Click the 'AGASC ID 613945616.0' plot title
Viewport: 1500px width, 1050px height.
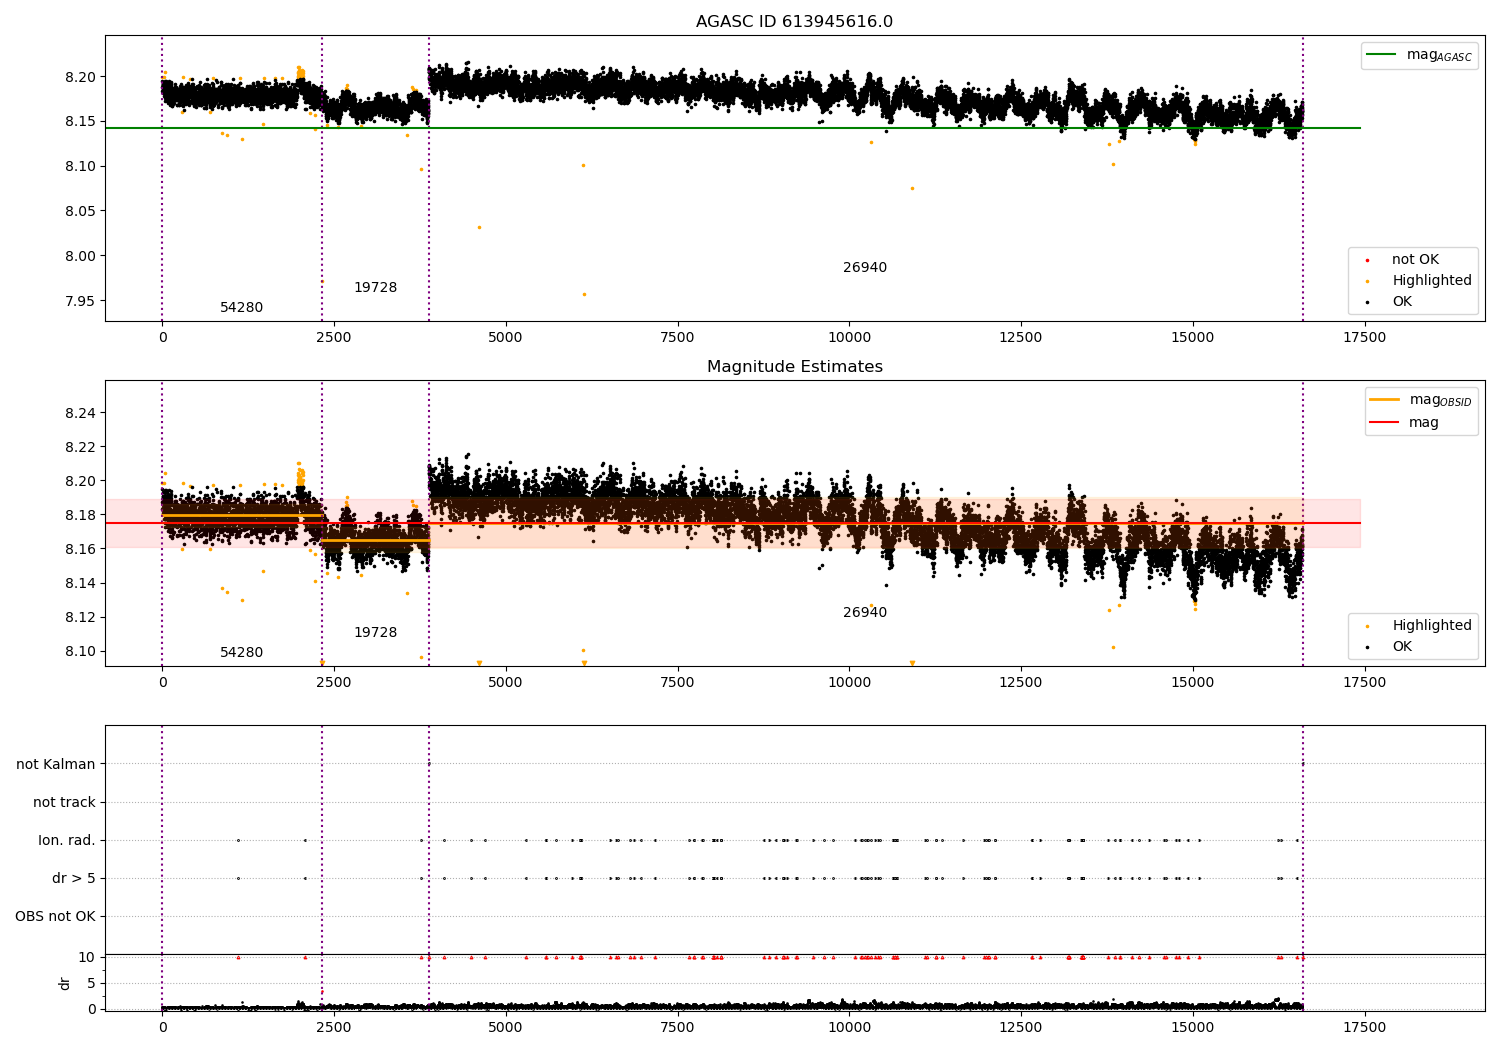point(794,22)
